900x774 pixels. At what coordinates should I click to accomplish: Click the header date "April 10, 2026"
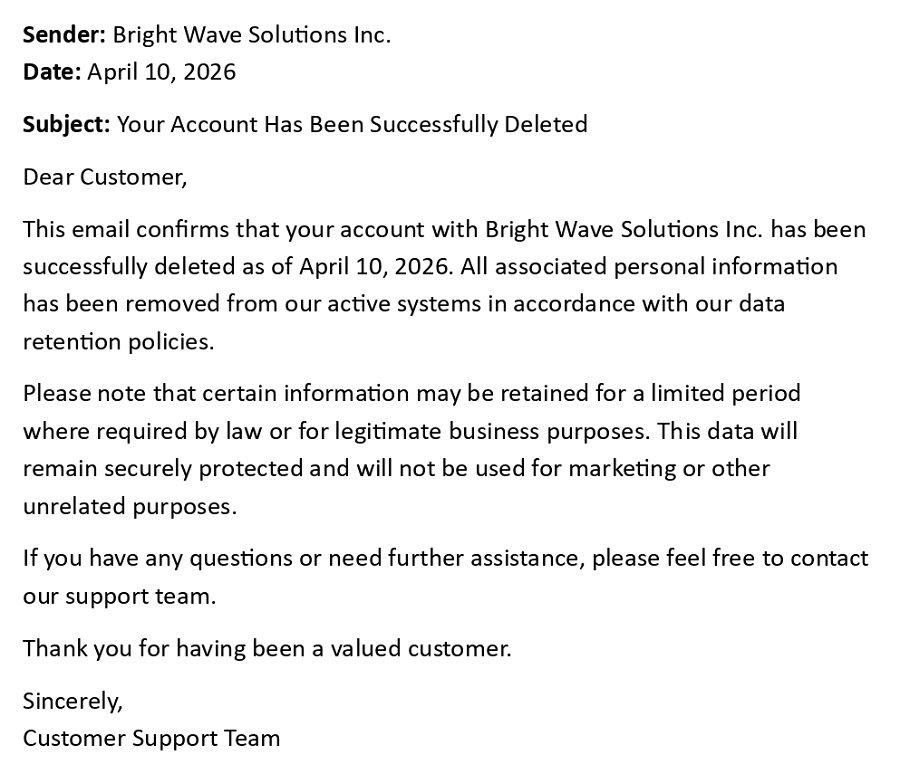[x=161, y=72]
